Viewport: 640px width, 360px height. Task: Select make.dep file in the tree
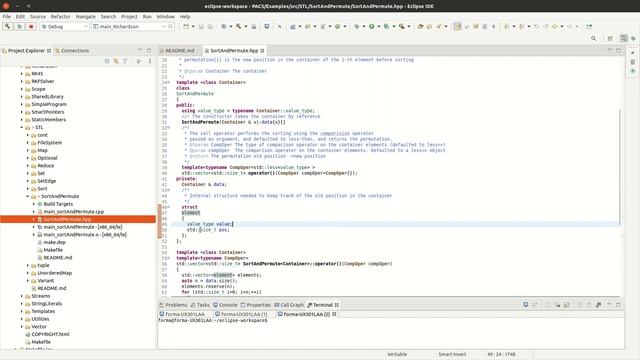[54, 242]
